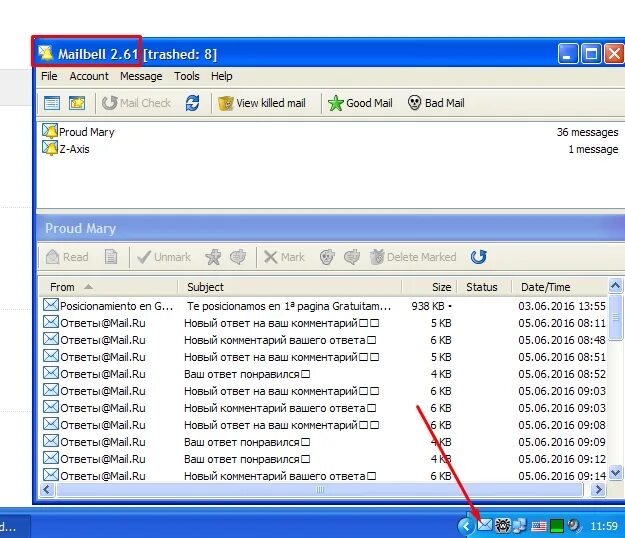Click message list scroll down arrow
This screenshot has height=538, width=625.
point(615,473)
